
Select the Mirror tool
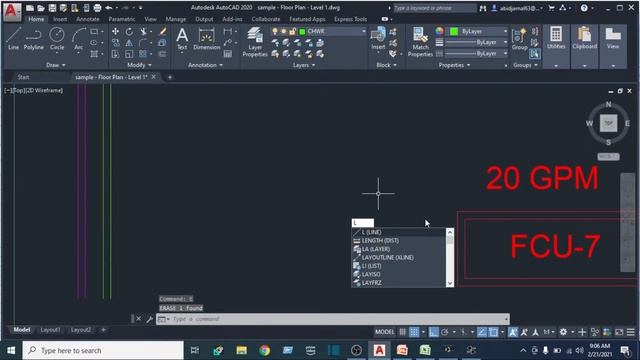[129, 42]
